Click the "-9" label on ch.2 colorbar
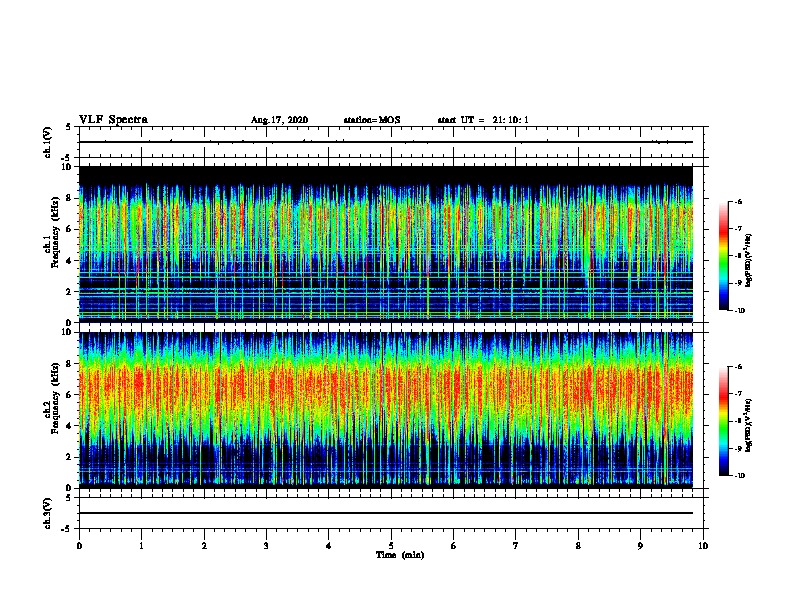792x612 pixels. (738, 448)
